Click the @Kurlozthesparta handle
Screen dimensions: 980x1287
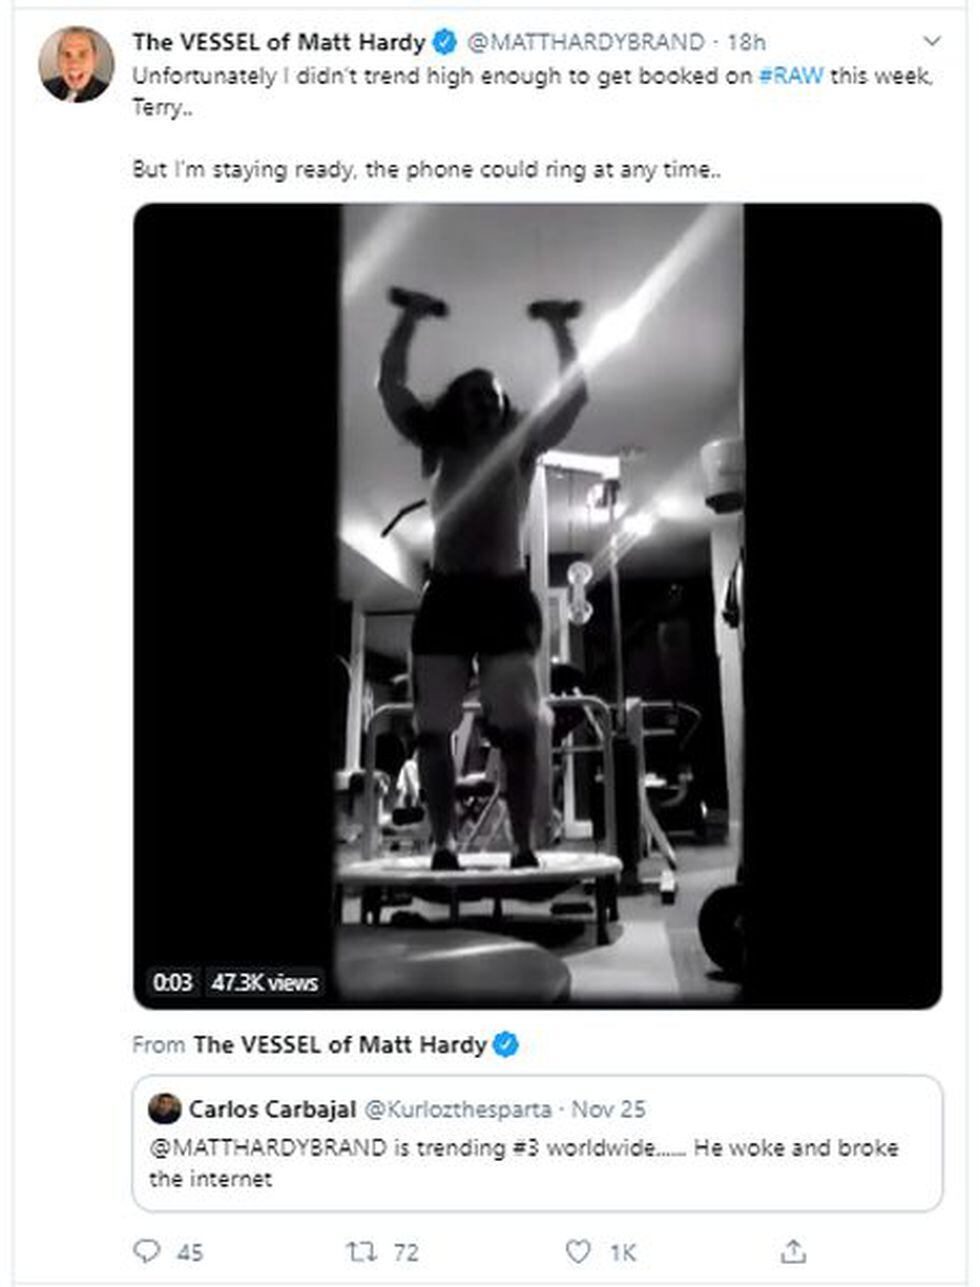457,1109
